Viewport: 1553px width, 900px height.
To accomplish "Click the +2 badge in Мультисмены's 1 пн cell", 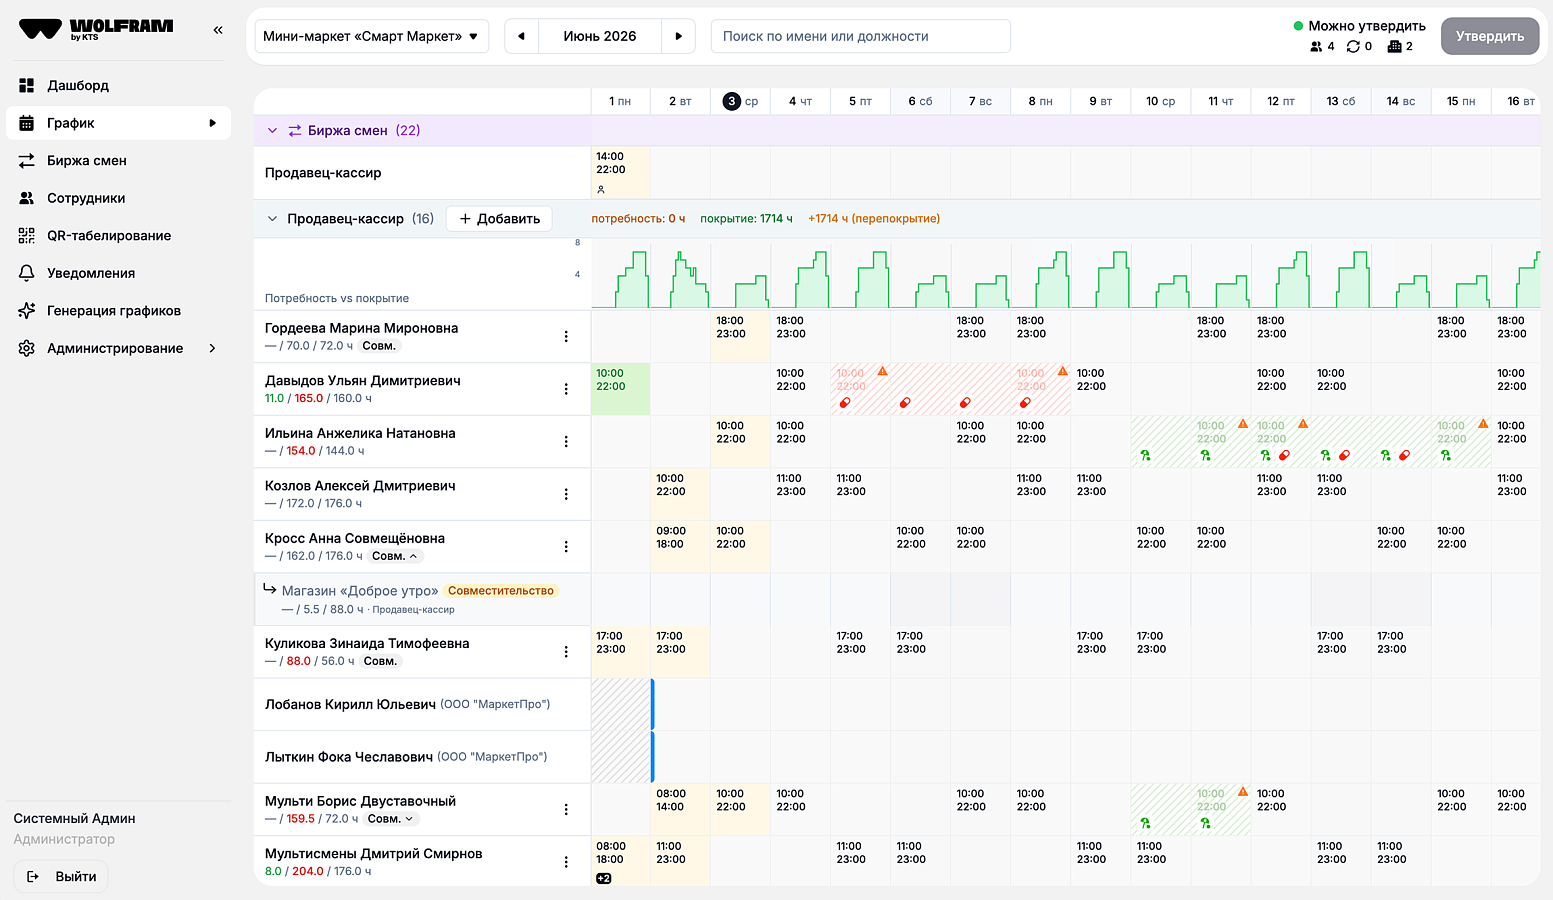I will coord(604,878).
